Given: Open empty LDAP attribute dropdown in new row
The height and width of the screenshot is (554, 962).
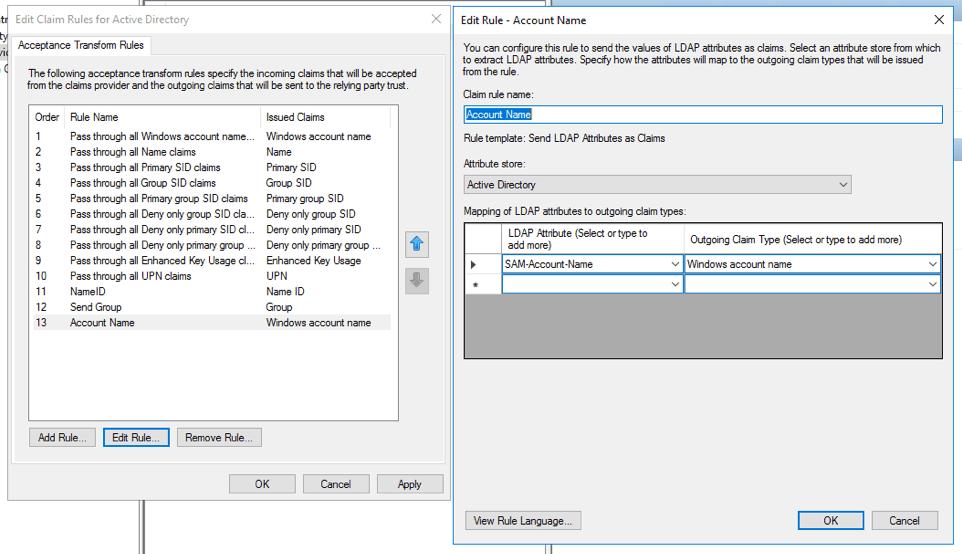Looking at the screenshot, I should click(675, 285).
